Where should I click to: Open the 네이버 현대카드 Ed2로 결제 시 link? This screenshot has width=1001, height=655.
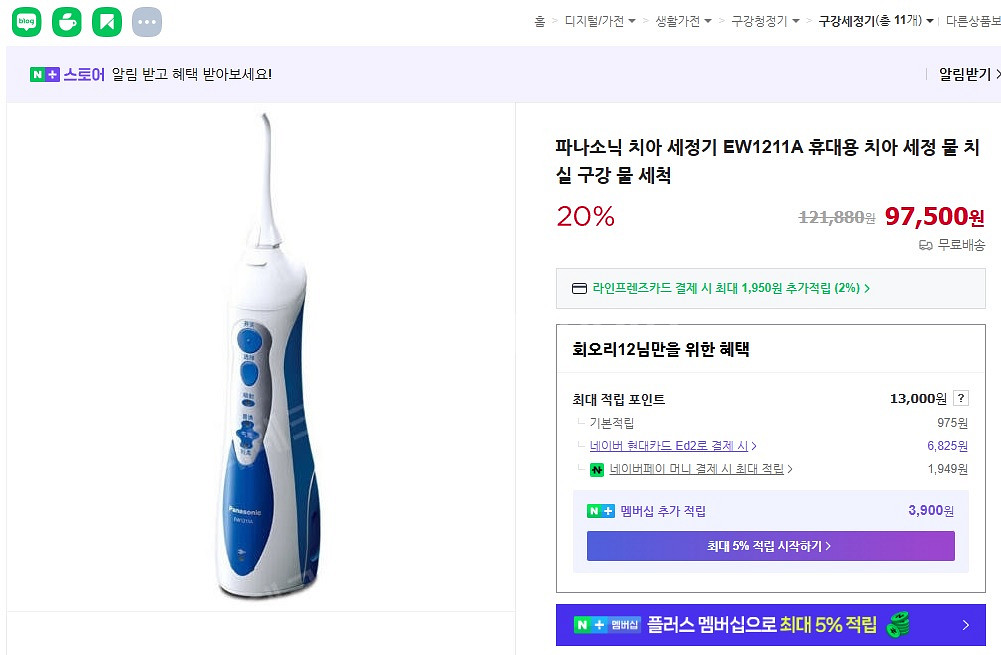(x=672, y=446)
